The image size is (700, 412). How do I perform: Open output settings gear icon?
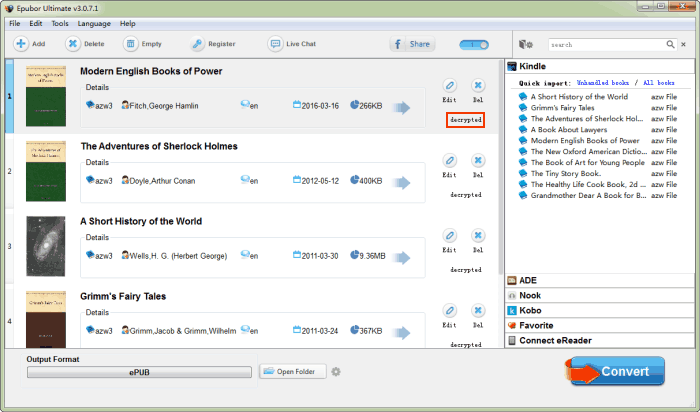click(x=336, y=371)
